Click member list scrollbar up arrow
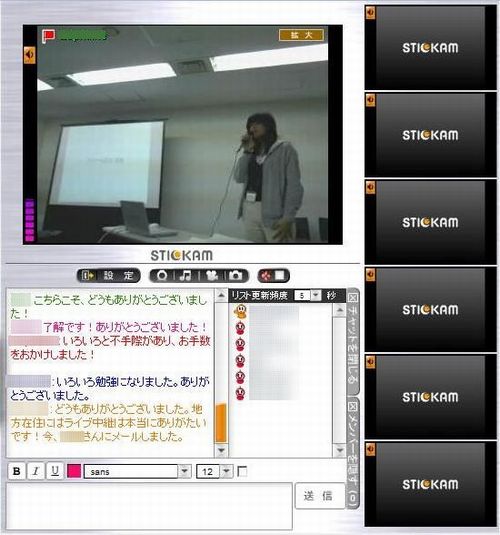Viewport: 500px width, 535px height. [x=339, y=310]
